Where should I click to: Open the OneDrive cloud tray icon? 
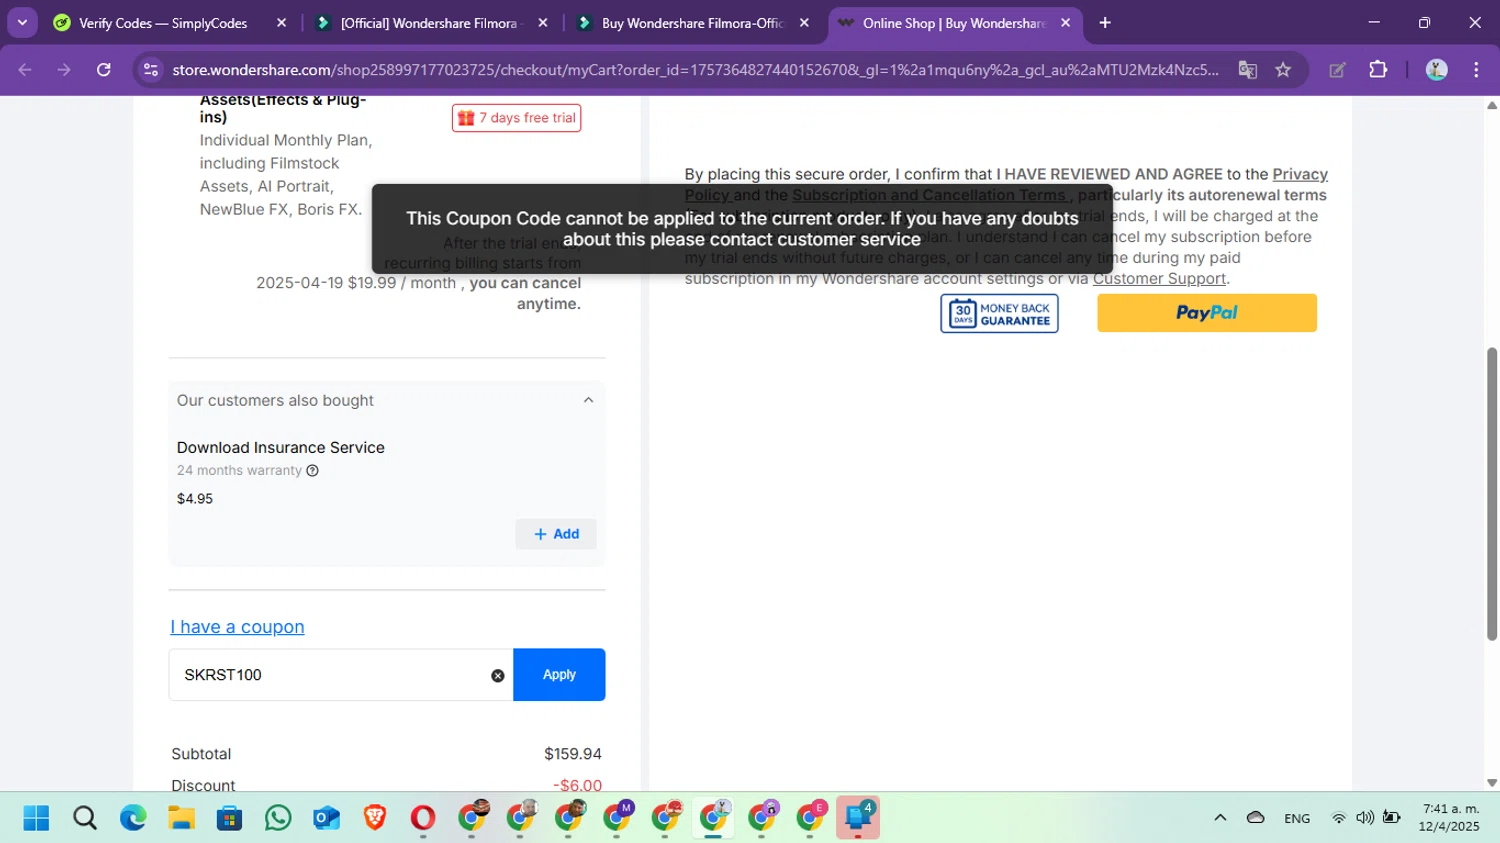click(1256, 818)
